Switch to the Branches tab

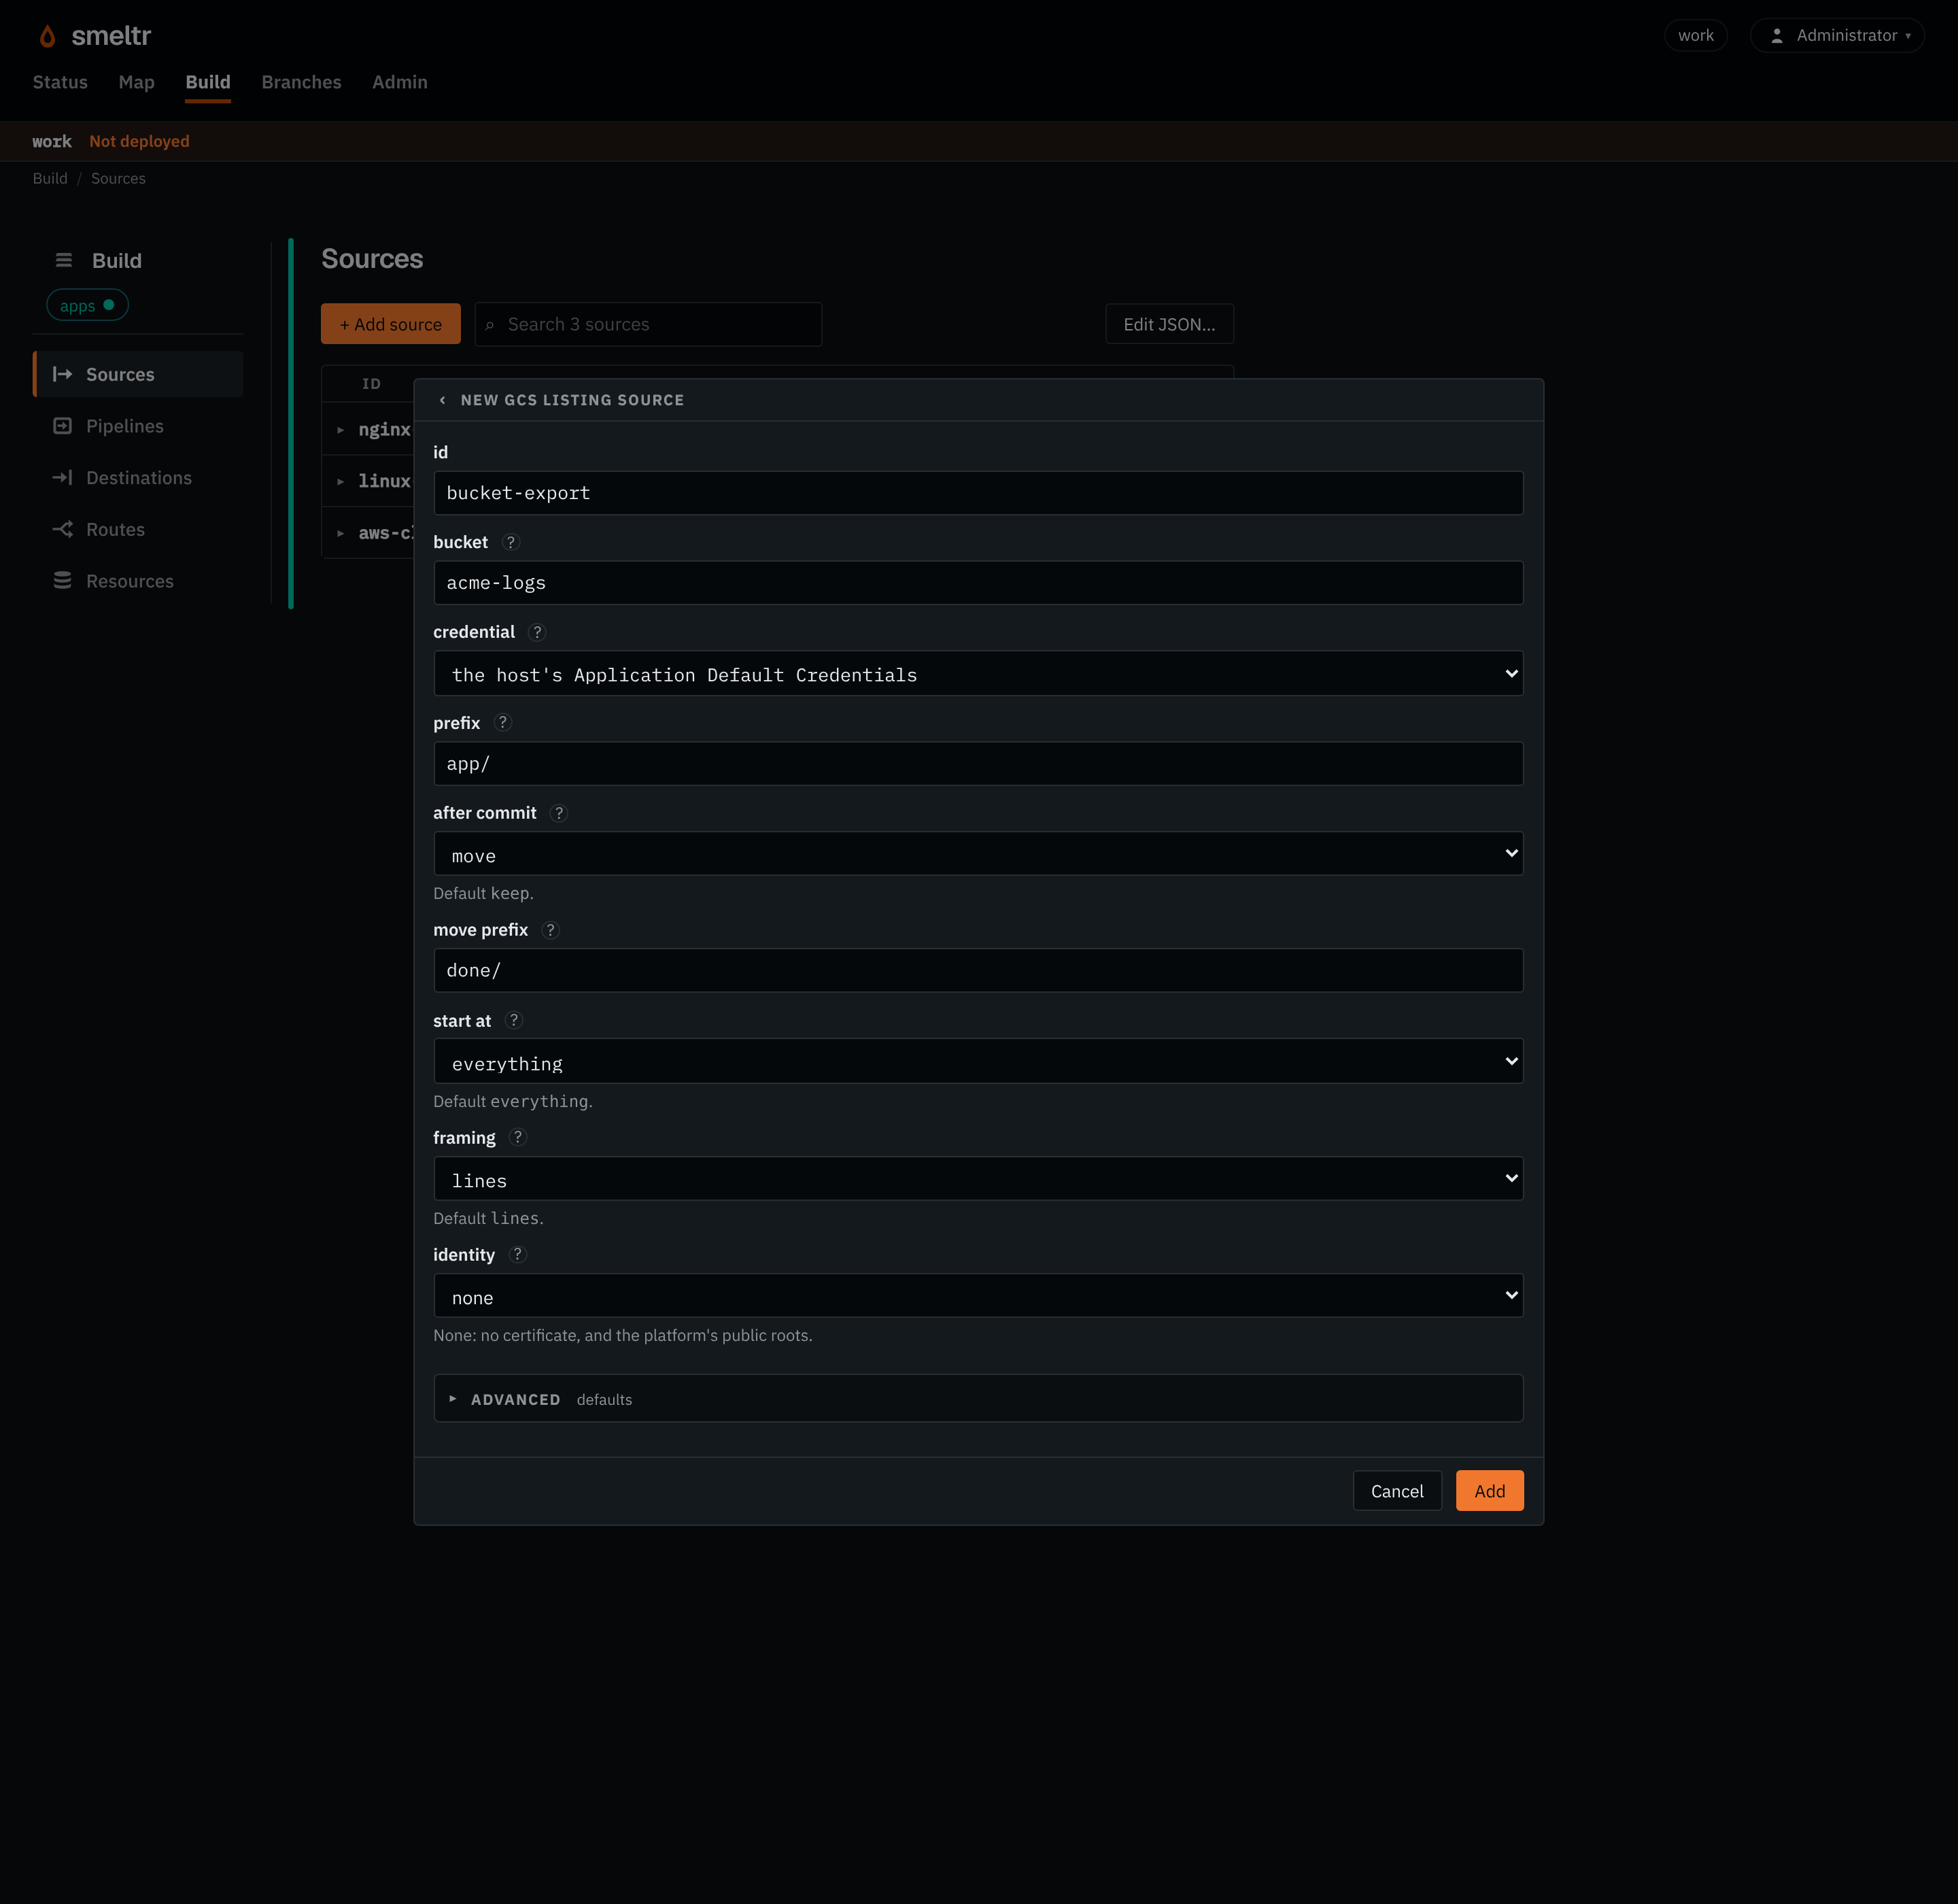pos(301,82)
